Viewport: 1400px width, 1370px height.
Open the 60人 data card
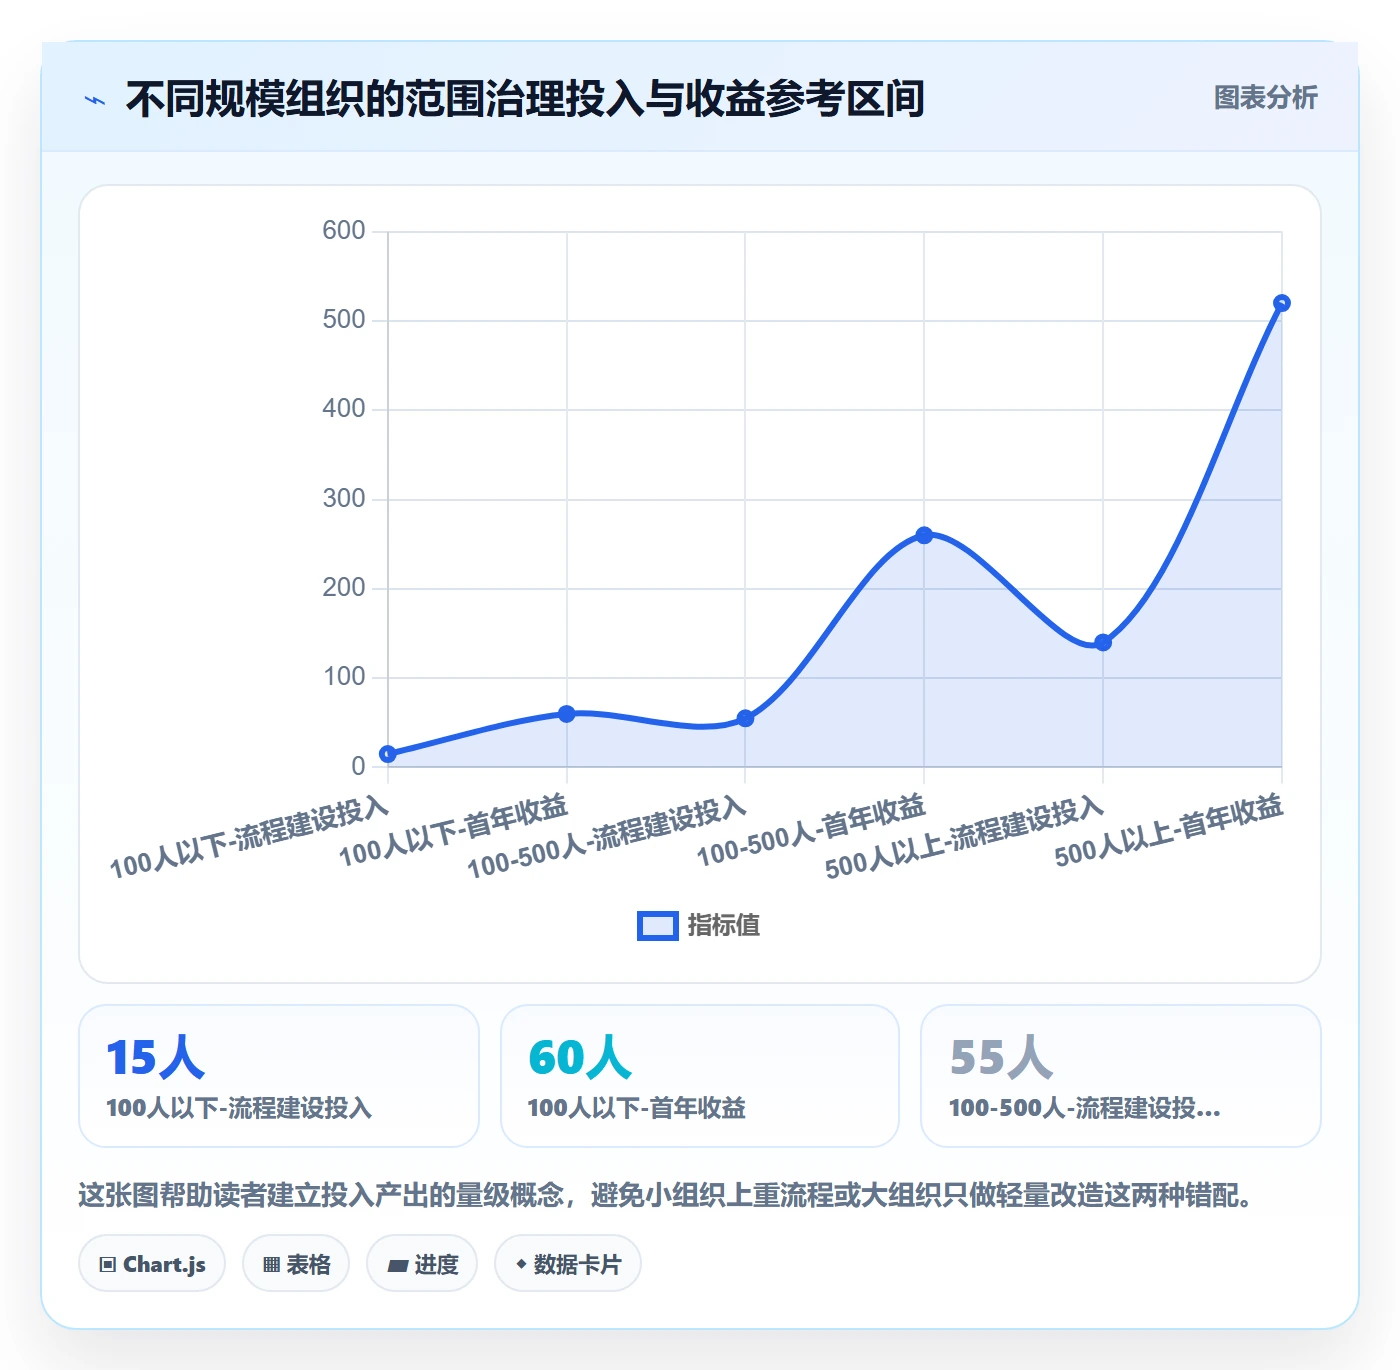(x=700, y=1076)
